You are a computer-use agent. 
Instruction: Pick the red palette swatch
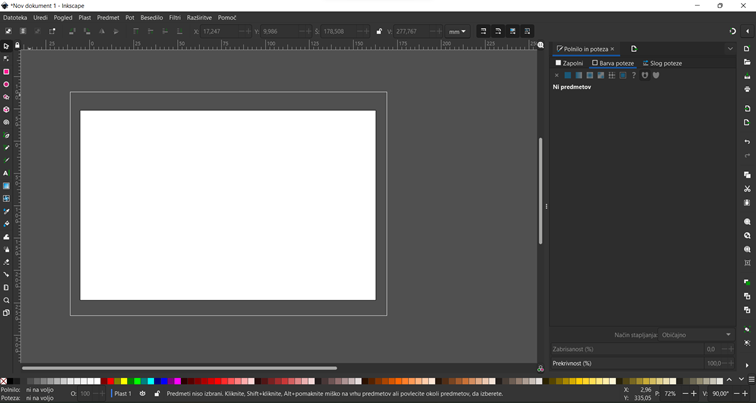[110, 381]
